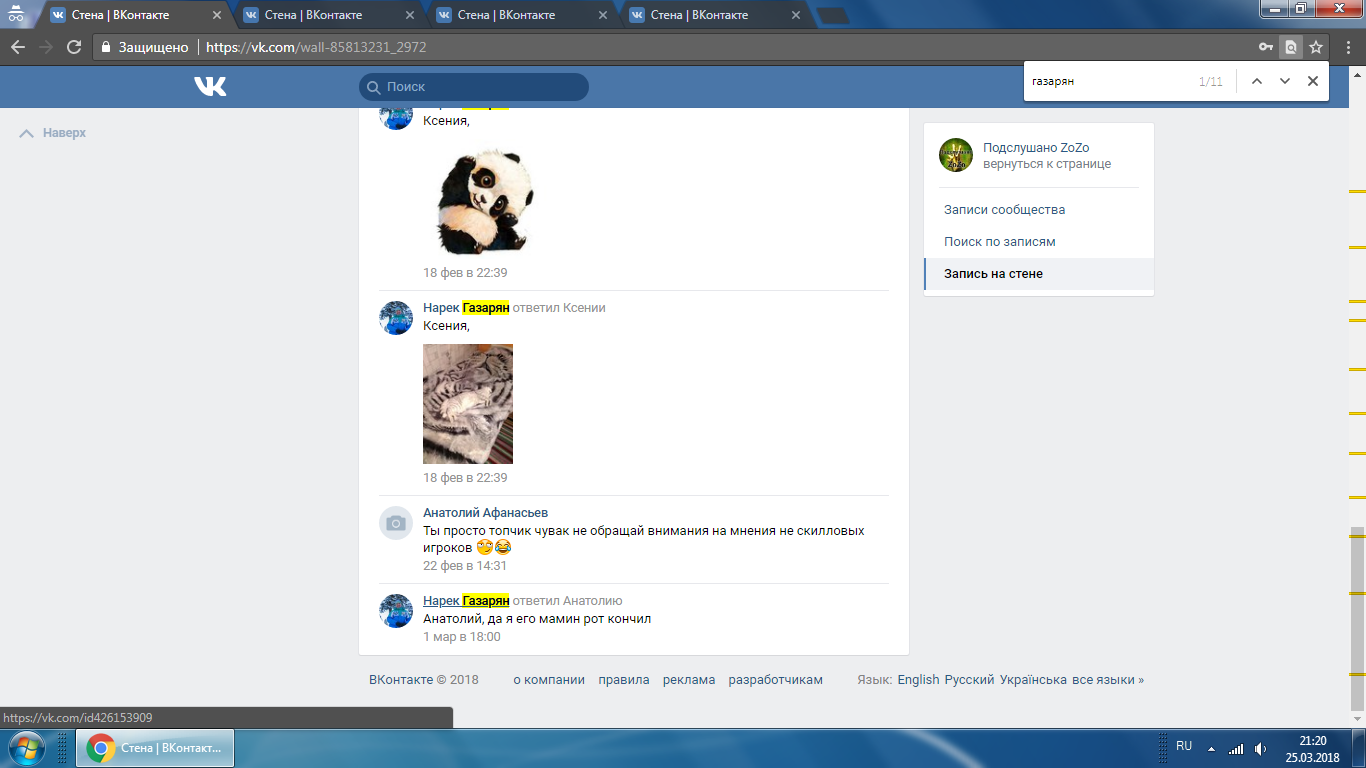Reload the page with the refresh icon

[73, 47]
